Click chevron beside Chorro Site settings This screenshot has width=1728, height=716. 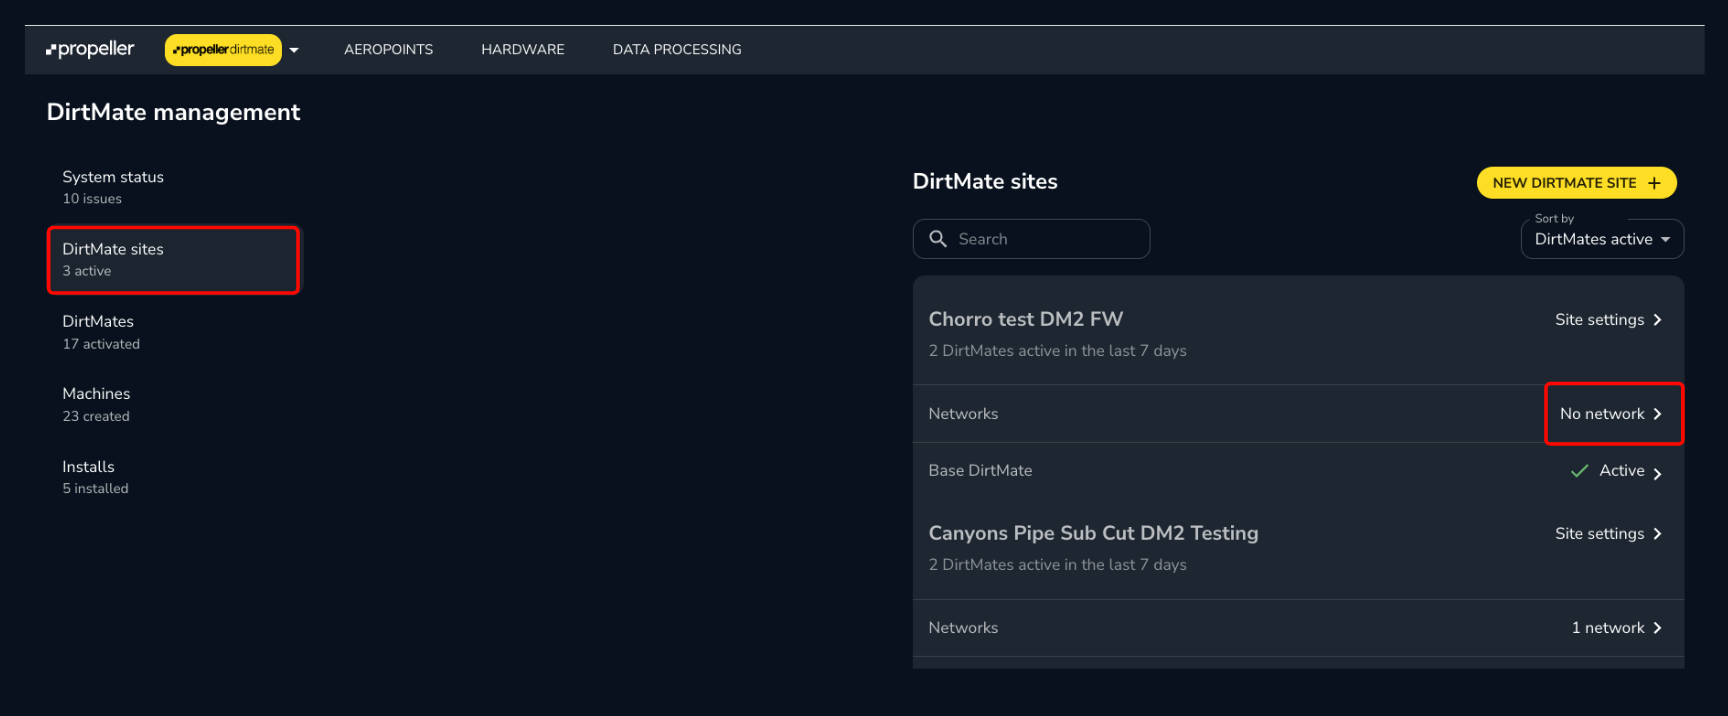tap(1657, 320)
